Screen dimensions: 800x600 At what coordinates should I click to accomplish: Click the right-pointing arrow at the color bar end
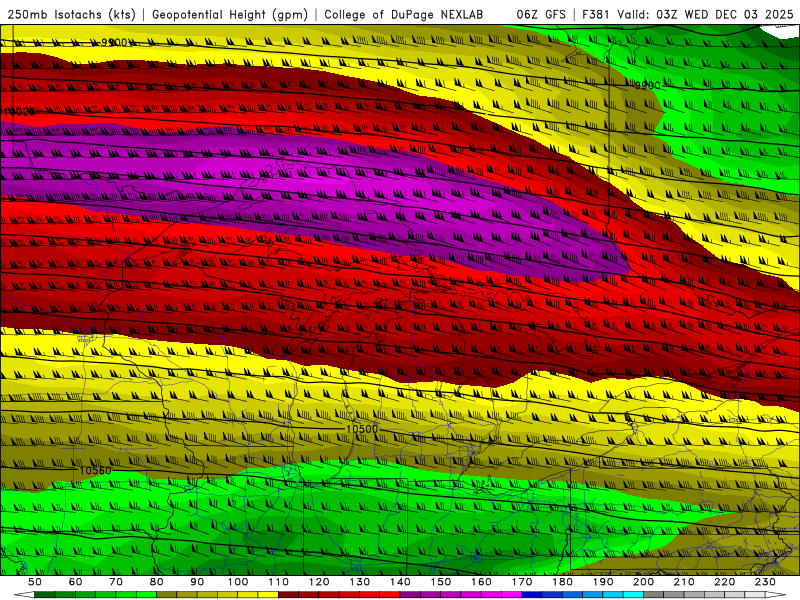pyautogui.click(x=776, y=595)
